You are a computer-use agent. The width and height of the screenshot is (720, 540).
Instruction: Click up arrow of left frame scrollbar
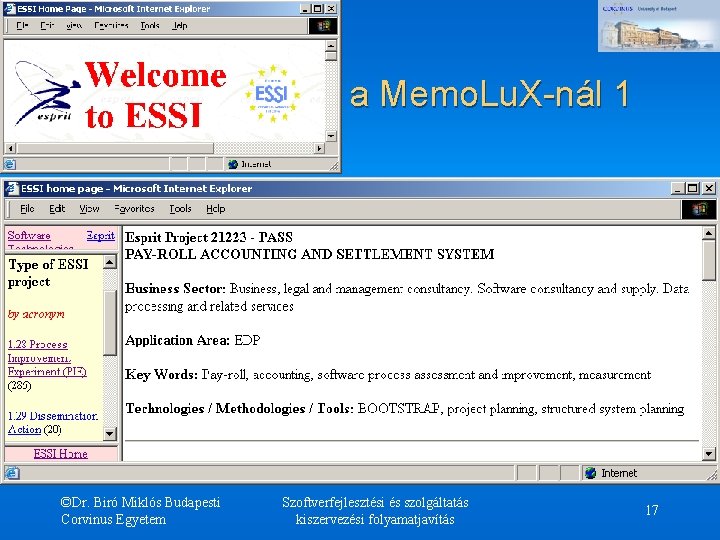tap(110, 262)
